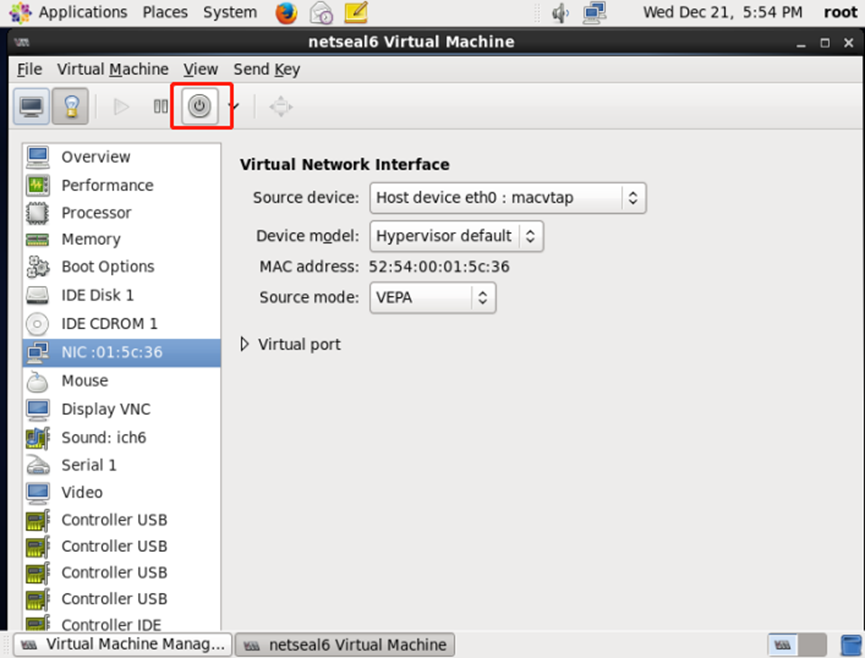The image size is (865, 658).
Task: Click netseal6 Virtual Machine taskbar button
Action: (x=345, y=644)
